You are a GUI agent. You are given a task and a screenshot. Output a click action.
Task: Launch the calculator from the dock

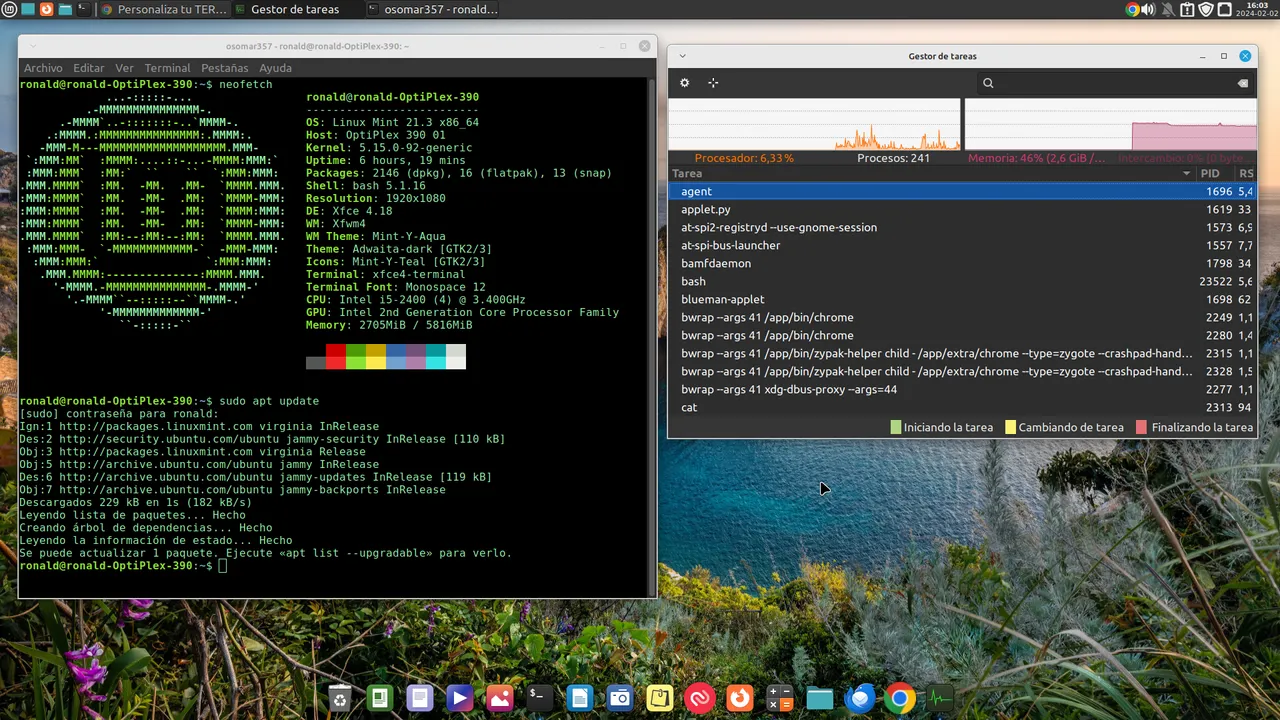[780, 699]
